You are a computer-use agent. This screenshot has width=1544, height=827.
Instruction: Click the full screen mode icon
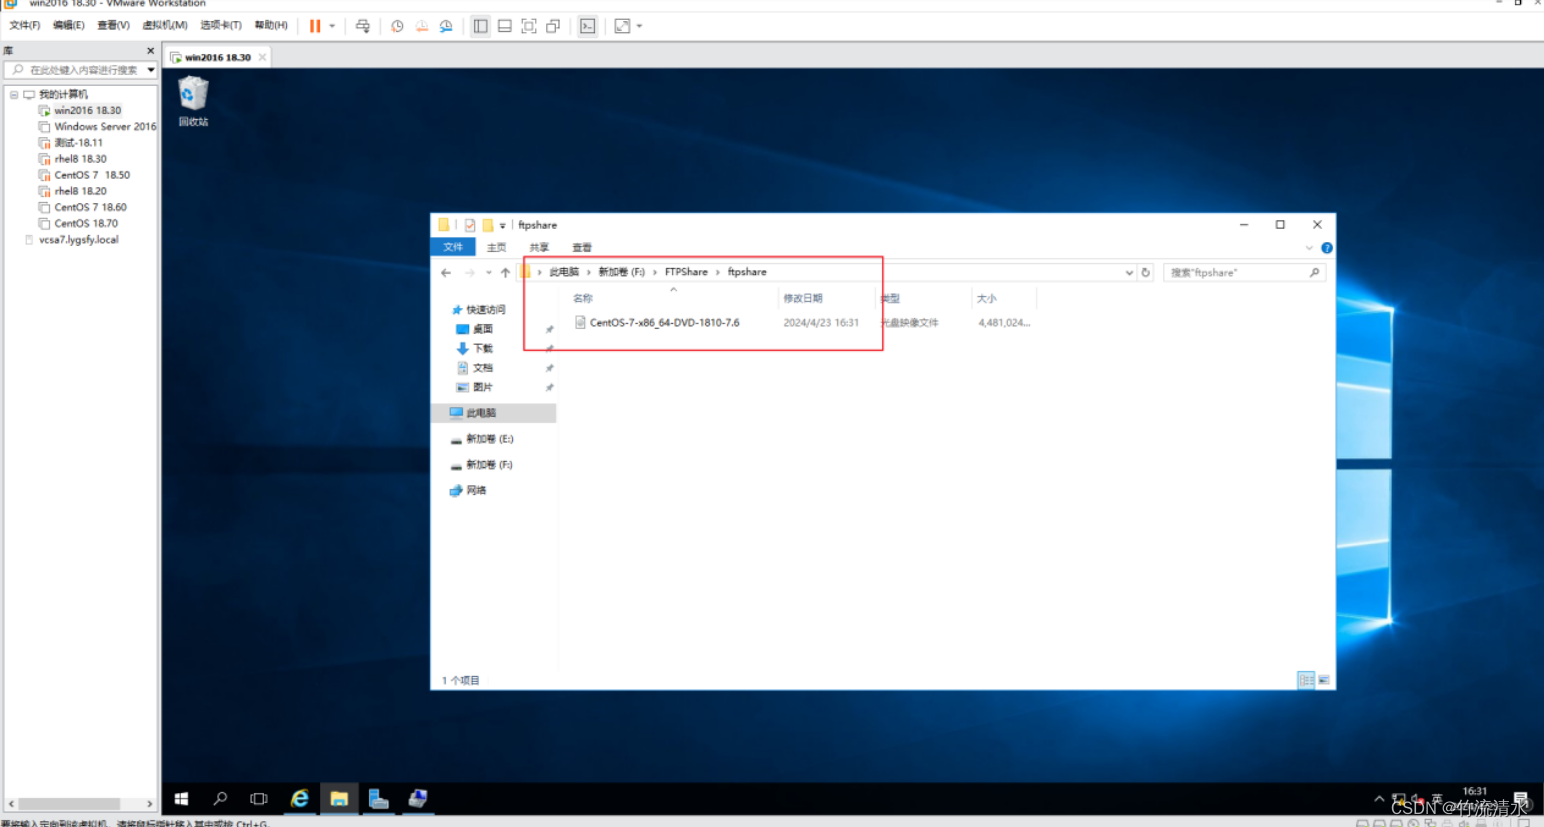coord(529,26)
